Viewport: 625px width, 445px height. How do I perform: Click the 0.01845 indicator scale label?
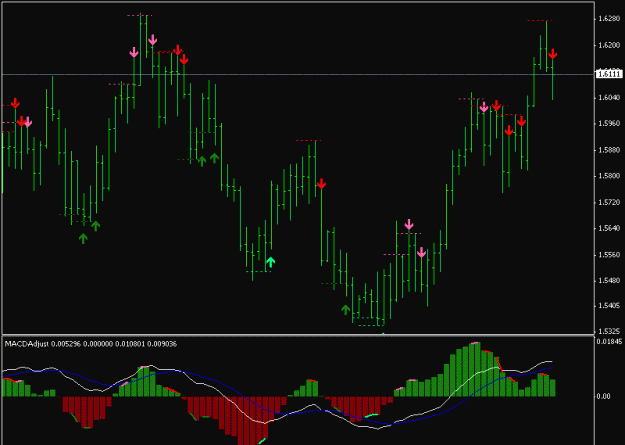point(608,341)
